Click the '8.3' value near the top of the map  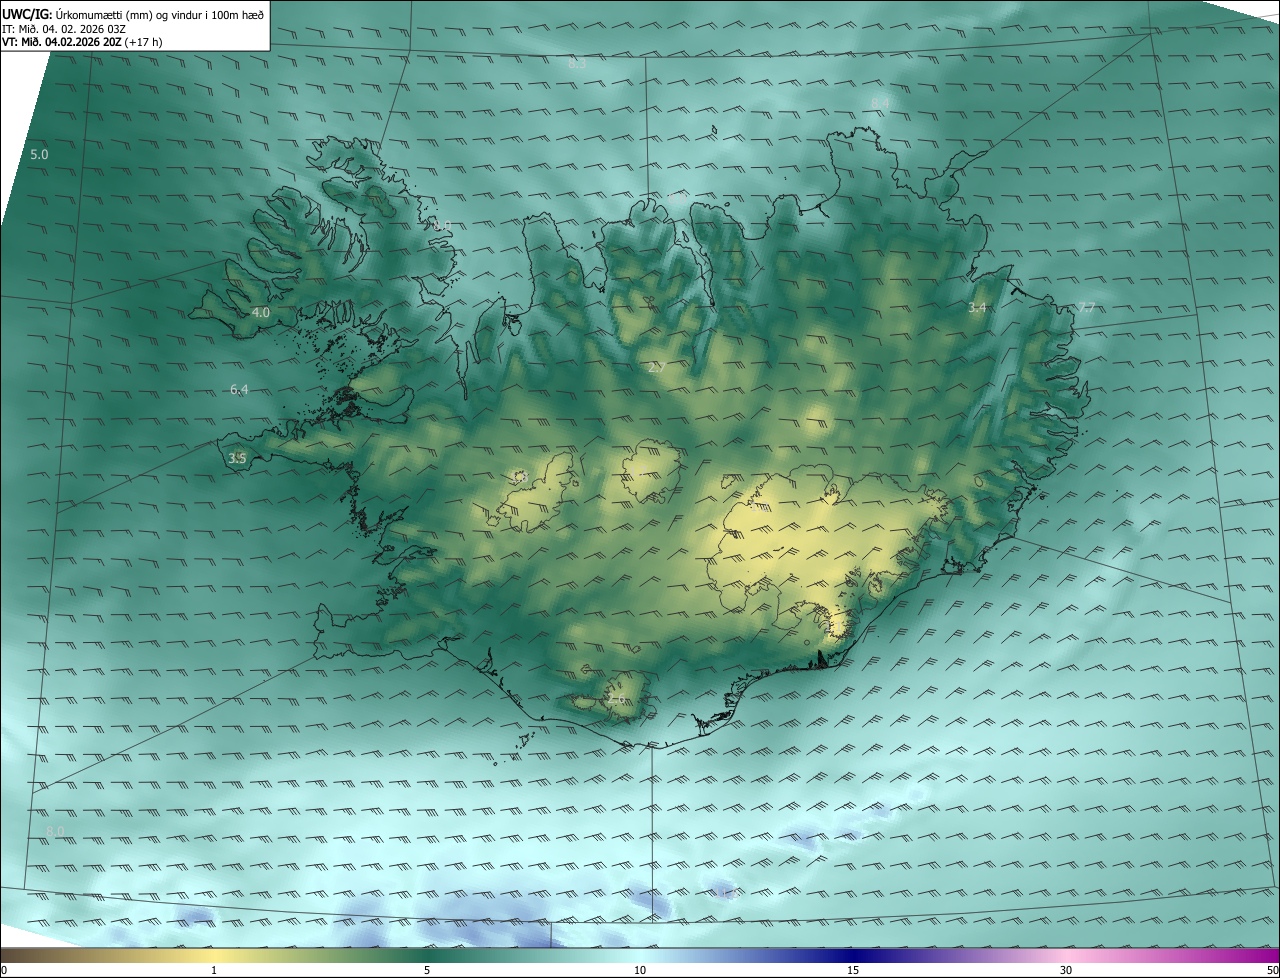pyautogui.click(x=577, y=64)
